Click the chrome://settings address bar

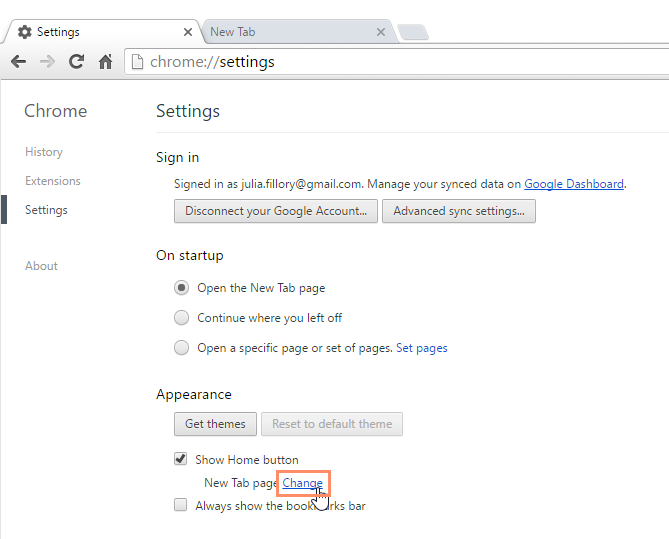point(400,62)
